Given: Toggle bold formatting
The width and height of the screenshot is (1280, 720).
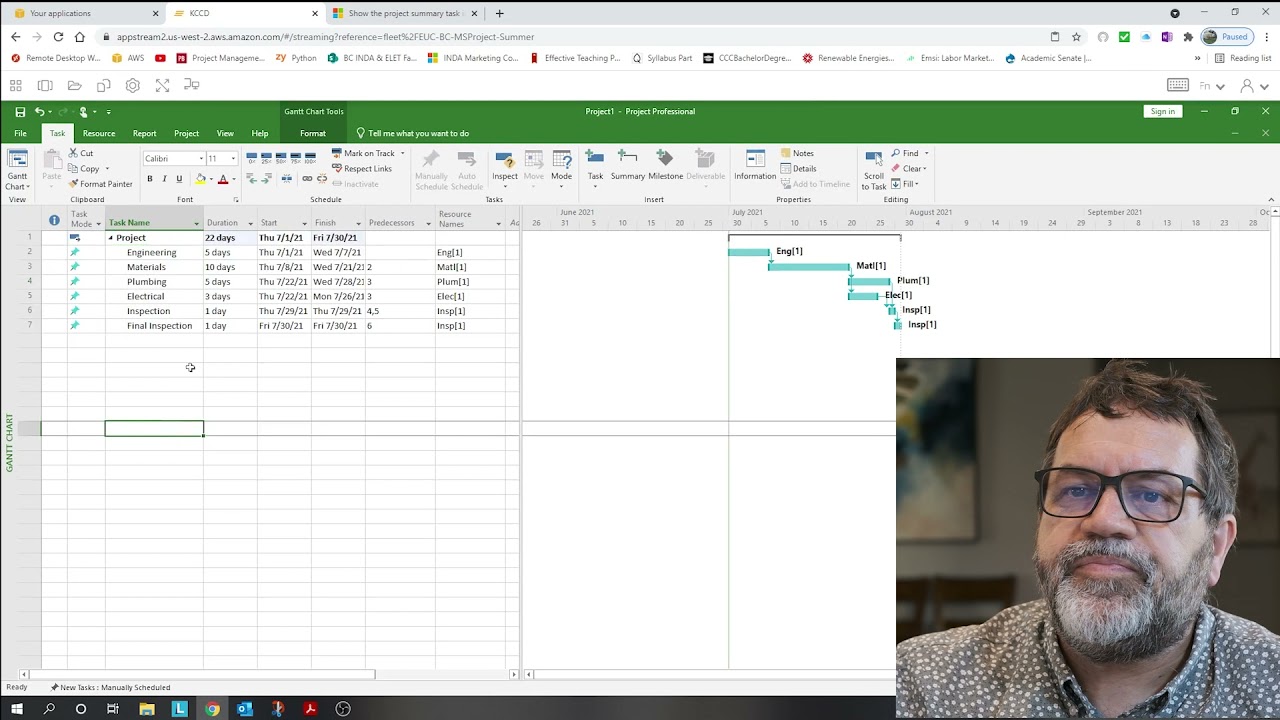Looking at the screenshot, I should tap(150, 179).
